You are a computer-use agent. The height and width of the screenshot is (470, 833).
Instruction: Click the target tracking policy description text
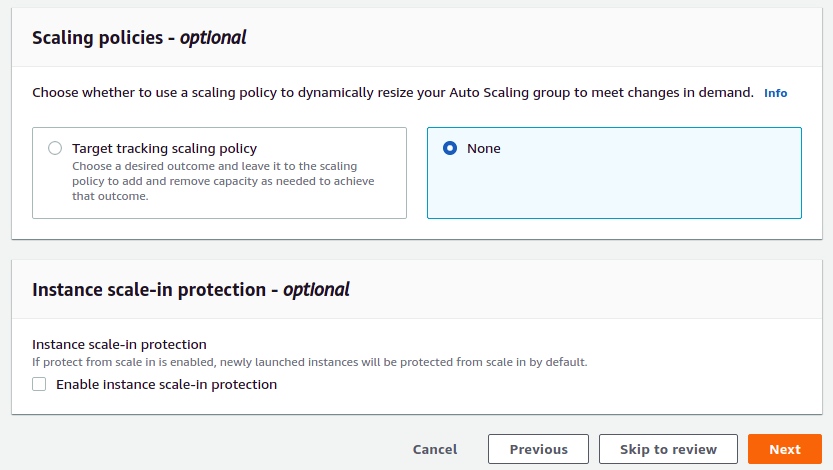click(x=215, y=181)
